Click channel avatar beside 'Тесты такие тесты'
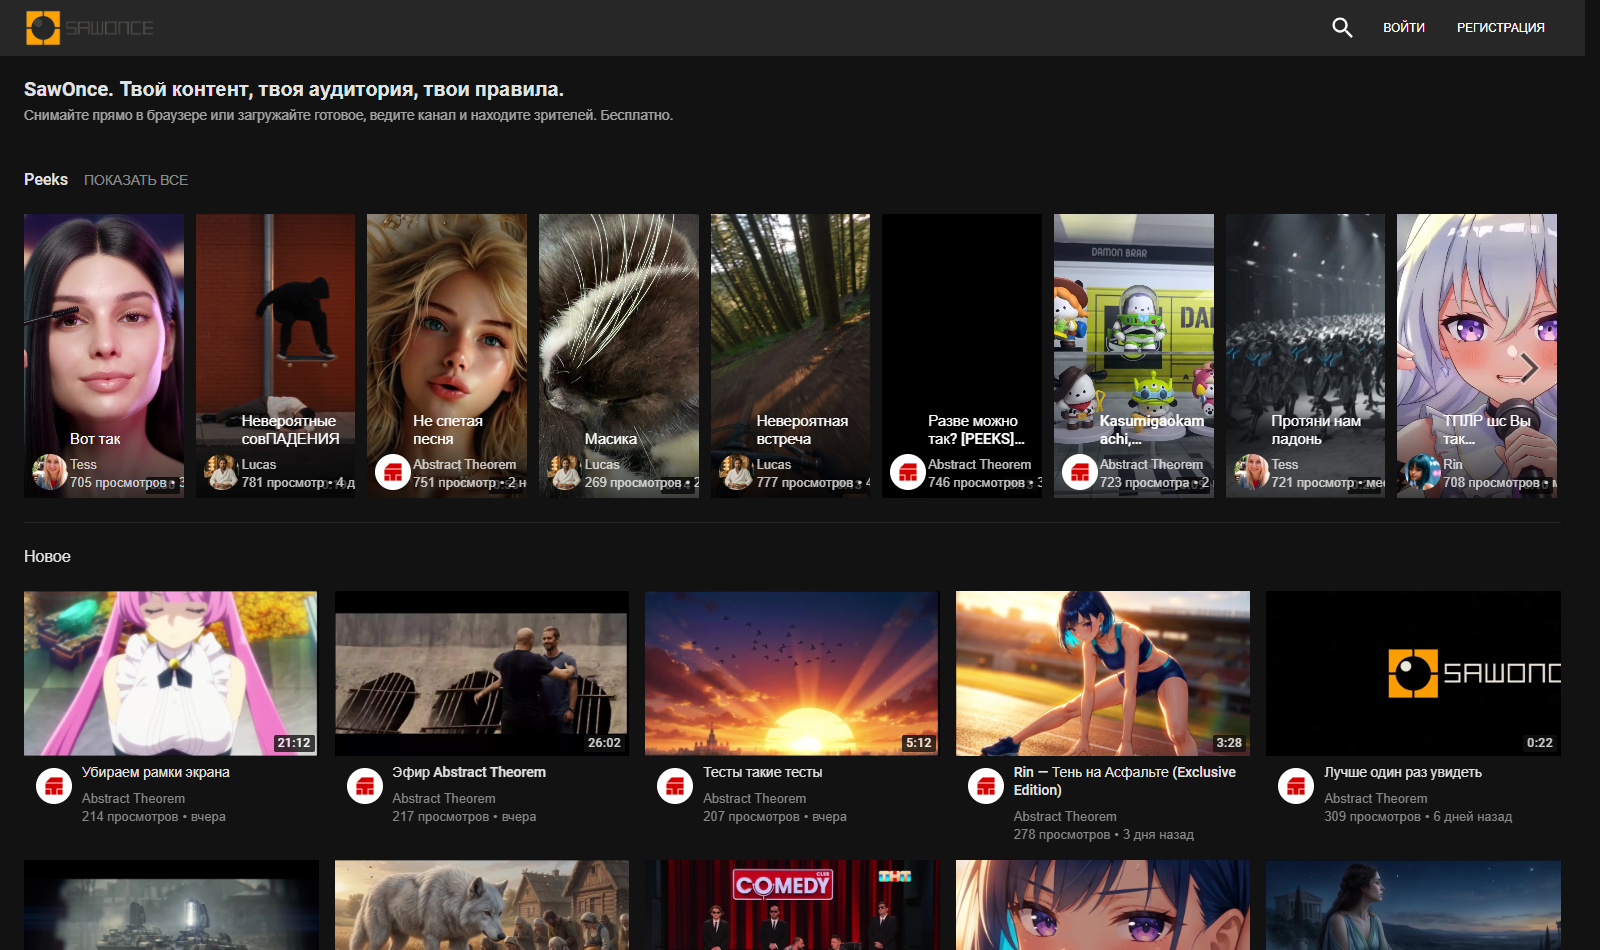 click(675, 787)
